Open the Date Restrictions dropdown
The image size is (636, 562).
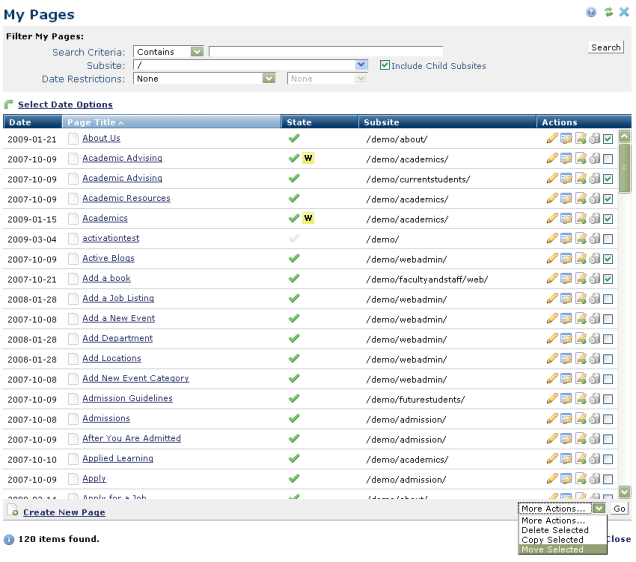tap(268, 78)
